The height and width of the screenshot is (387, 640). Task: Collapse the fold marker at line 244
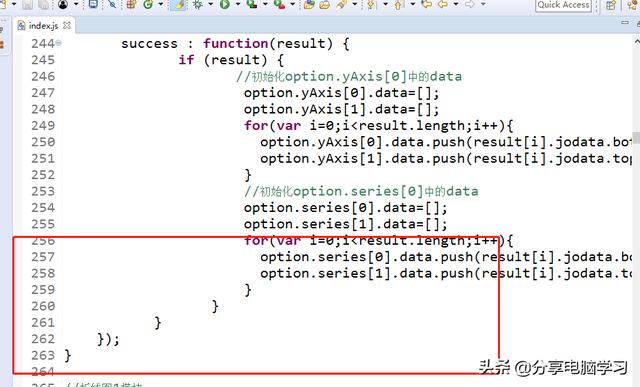click(59, 42)
